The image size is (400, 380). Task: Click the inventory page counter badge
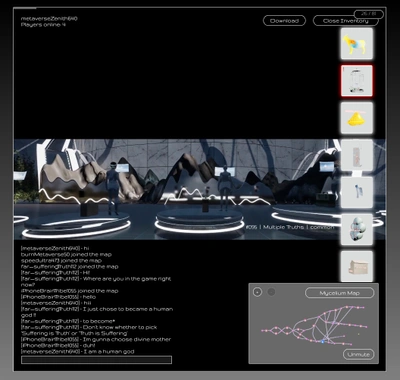pos(369,14)
